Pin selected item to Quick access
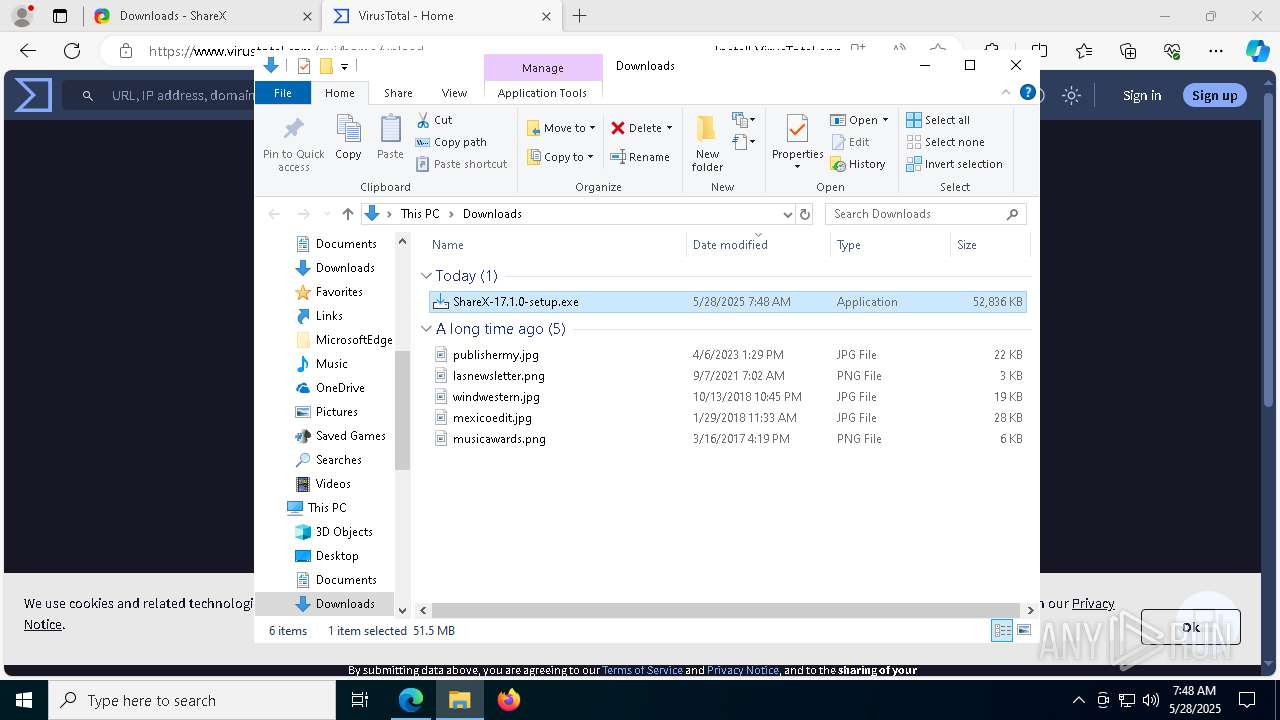Image resolution: width=1280 pixels, height=720 pixels. [x=293, y=143]
